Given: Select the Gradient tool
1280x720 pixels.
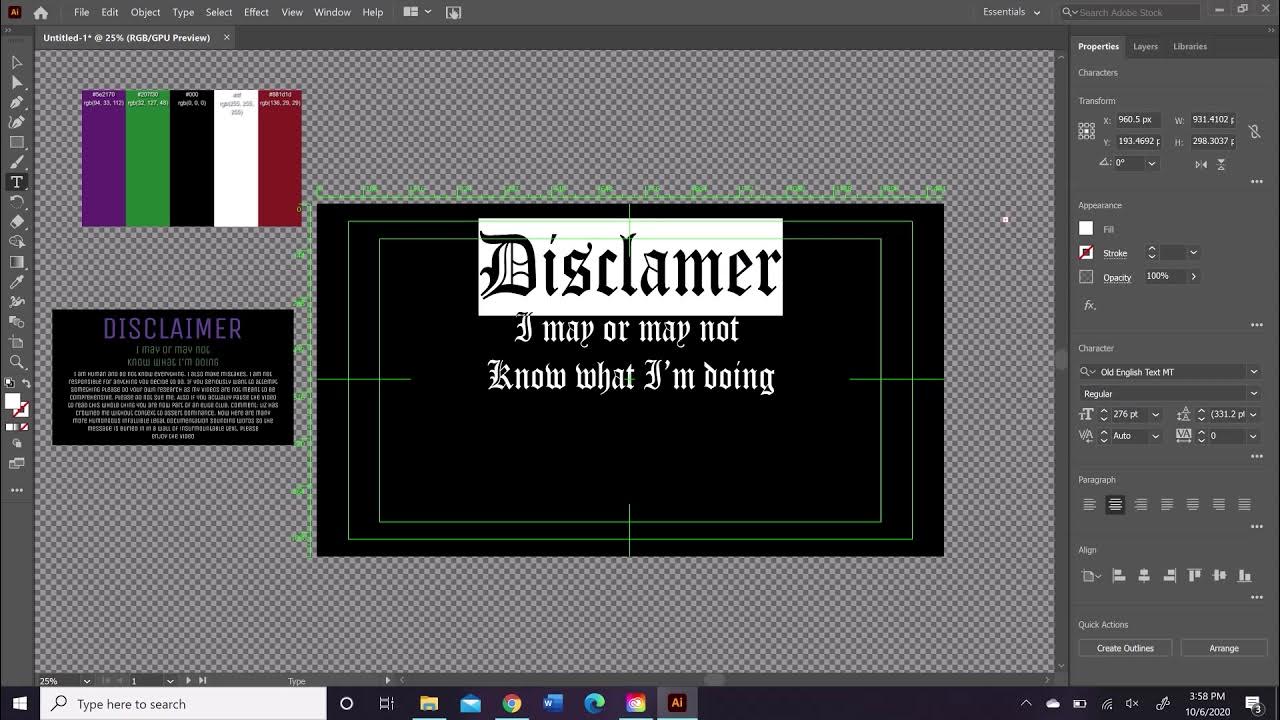Looking at the screenshot, I should pos(17,262).
